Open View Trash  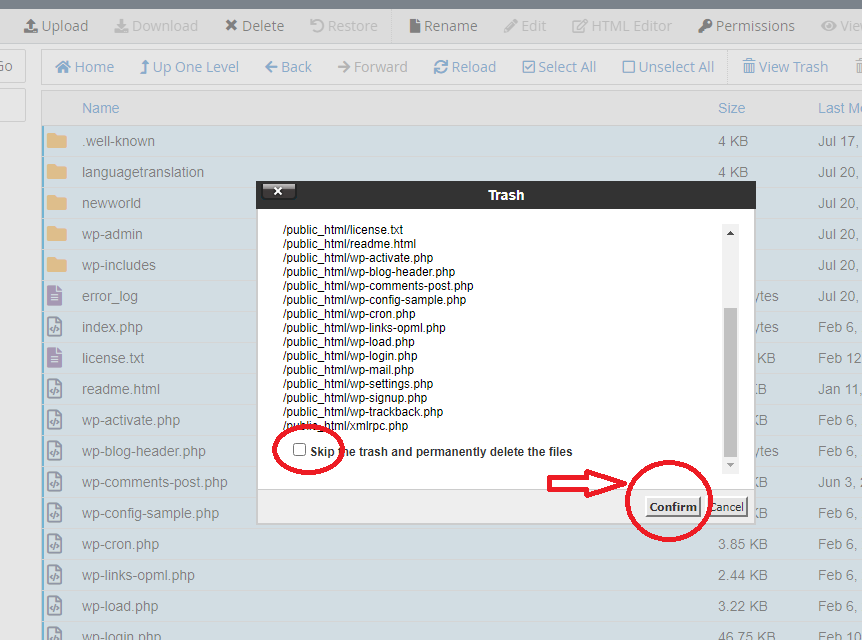tap(785, 67)
